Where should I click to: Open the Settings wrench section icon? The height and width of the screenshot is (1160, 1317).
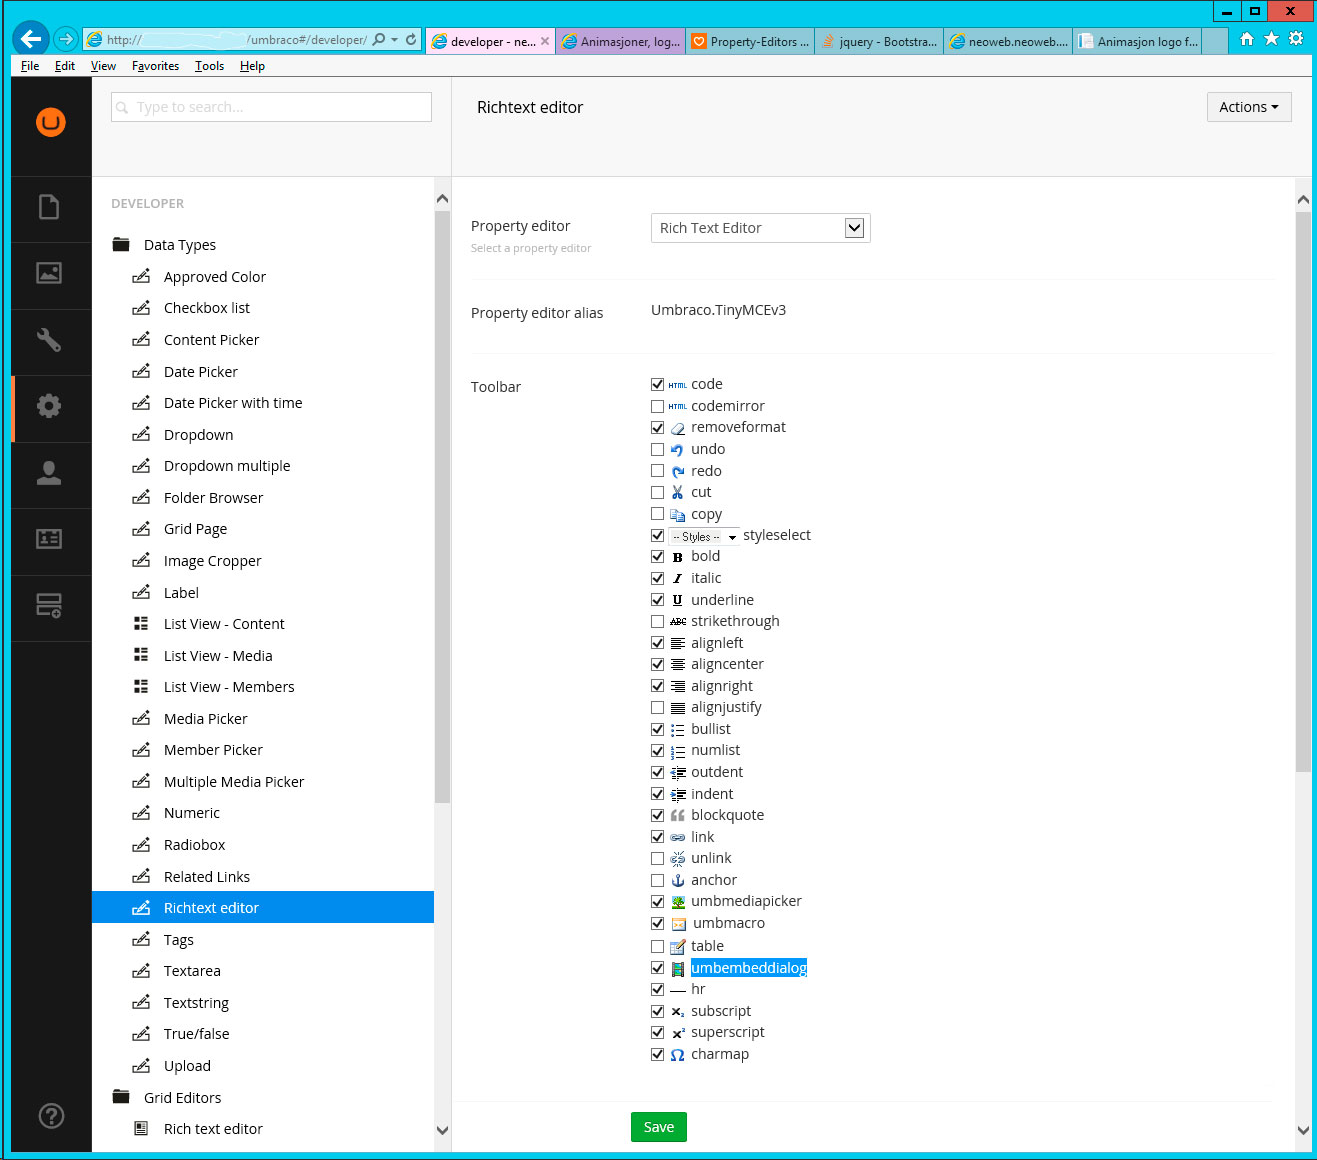49,340
